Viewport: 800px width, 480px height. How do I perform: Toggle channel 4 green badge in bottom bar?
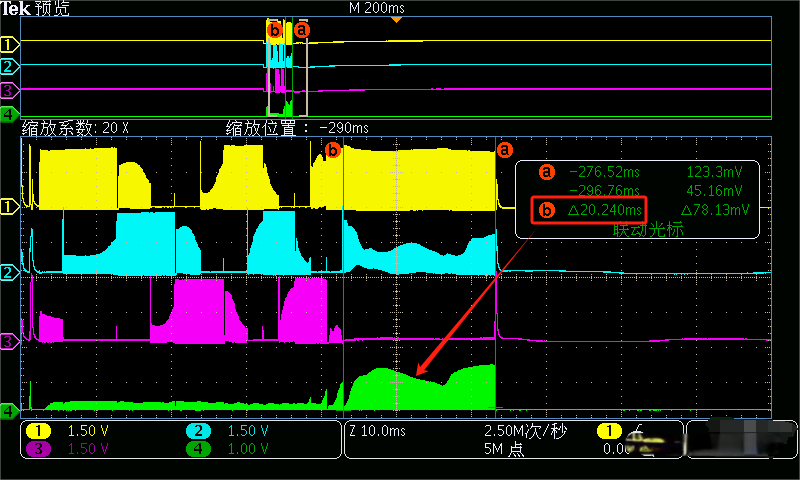click(199, 449)
